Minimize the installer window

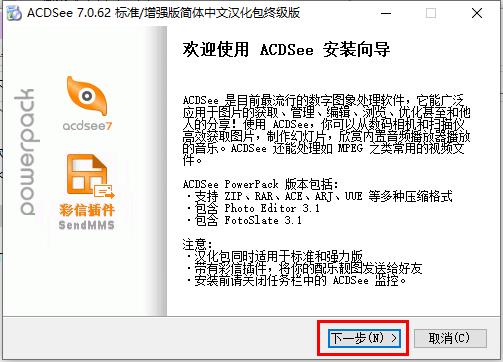(386, 13)
